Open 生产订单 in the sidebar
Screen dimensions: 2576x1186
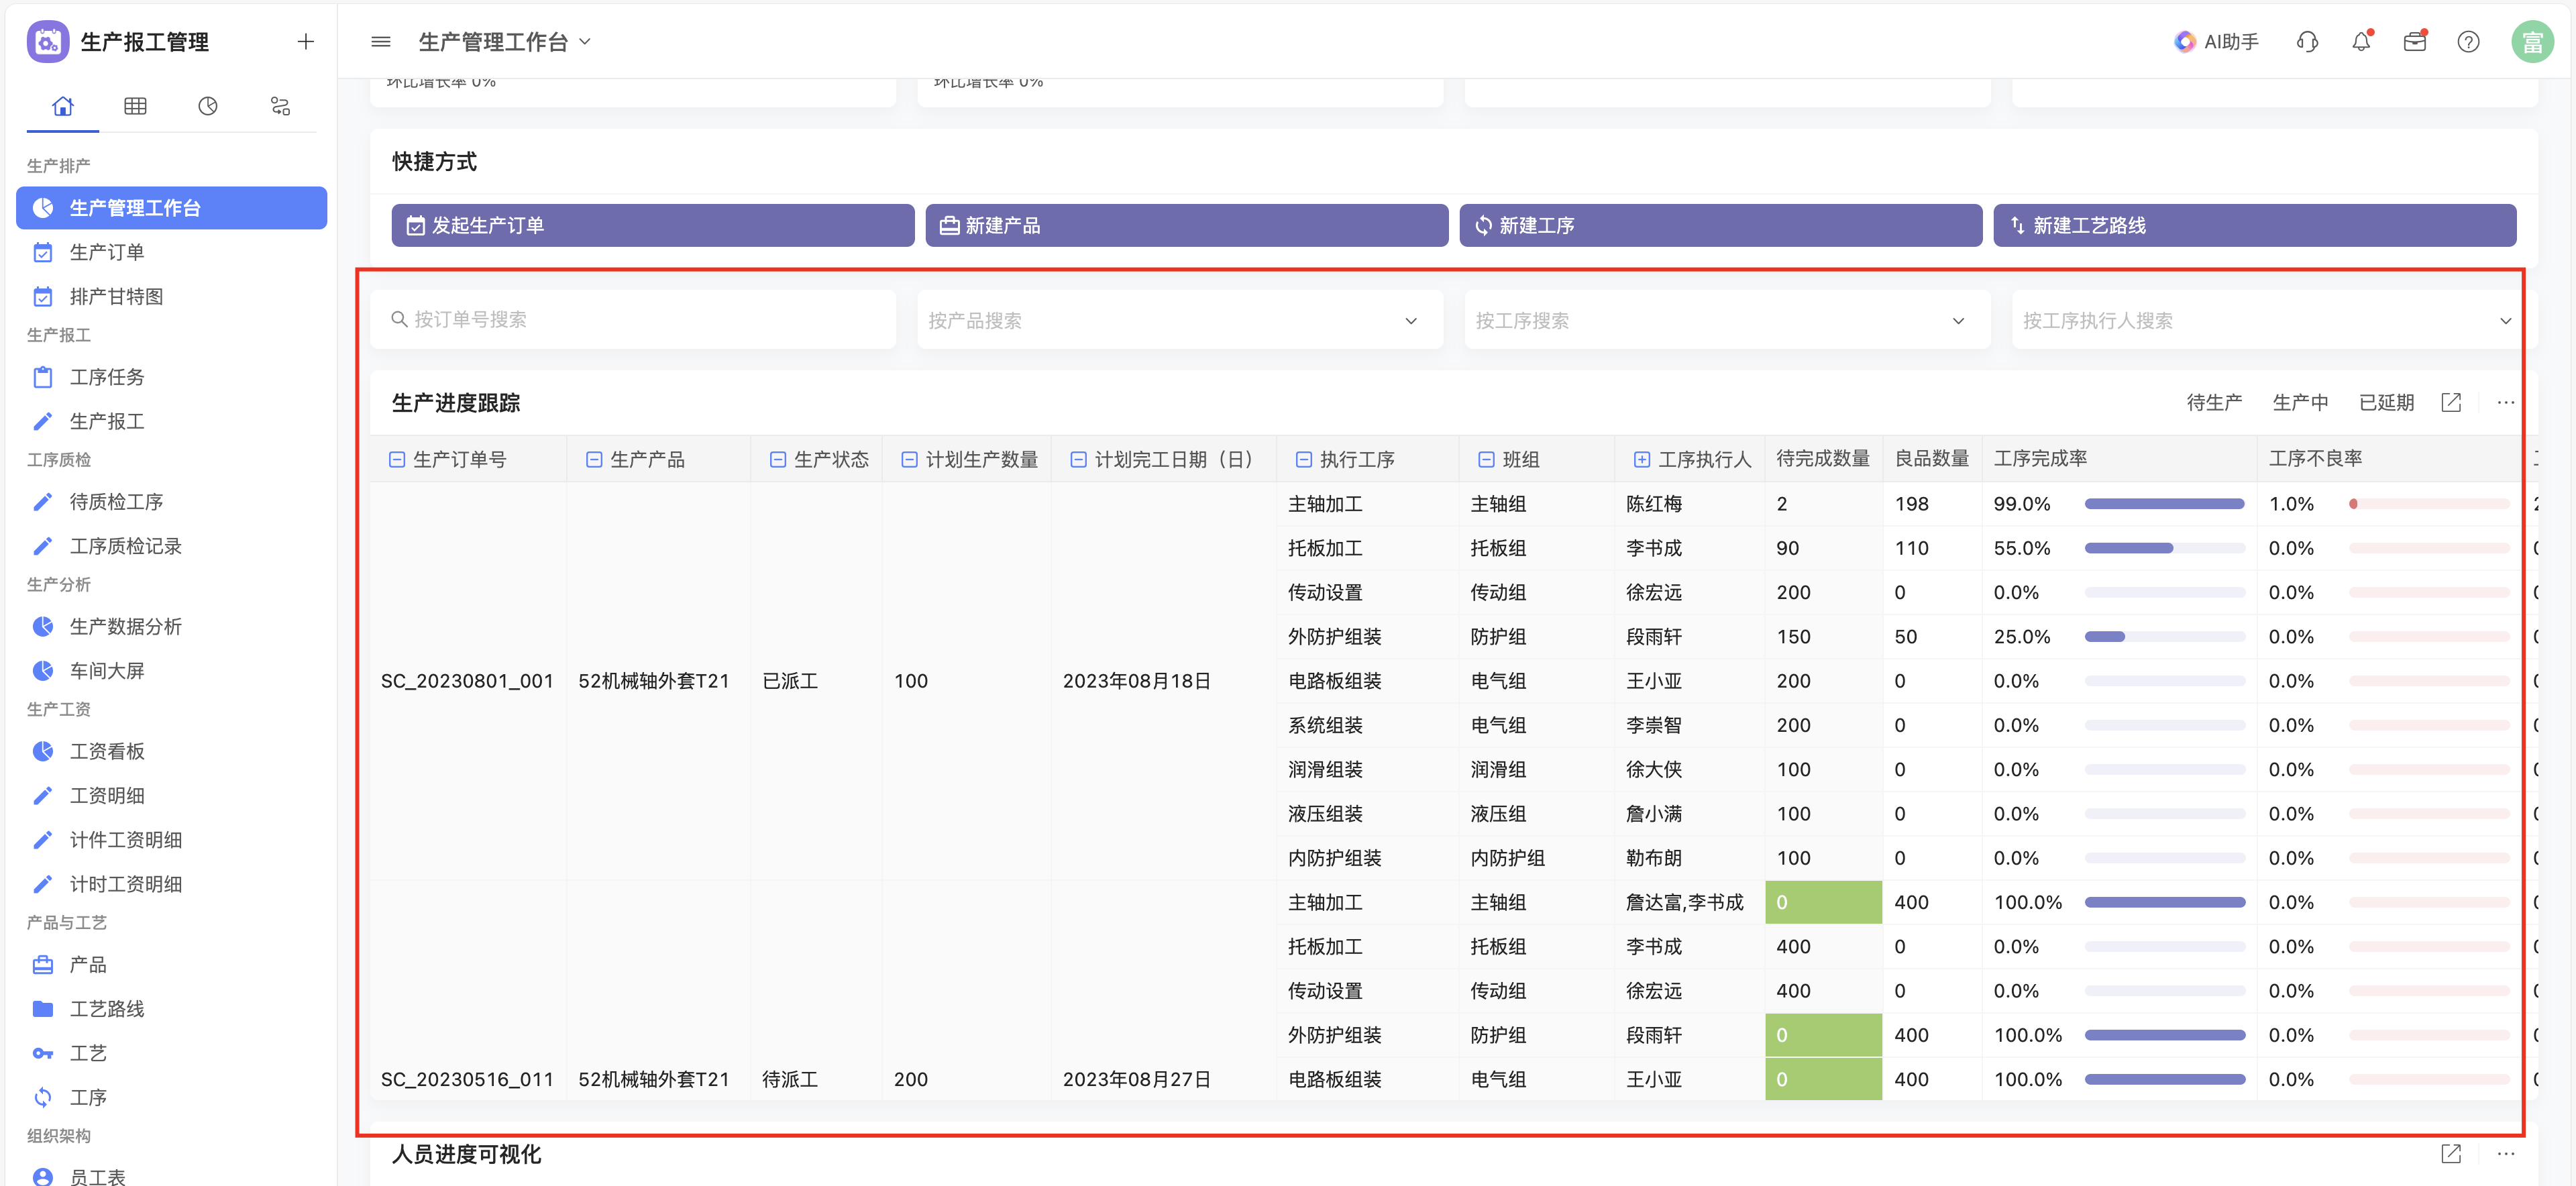pyautogui.click(x=172, y=252)
